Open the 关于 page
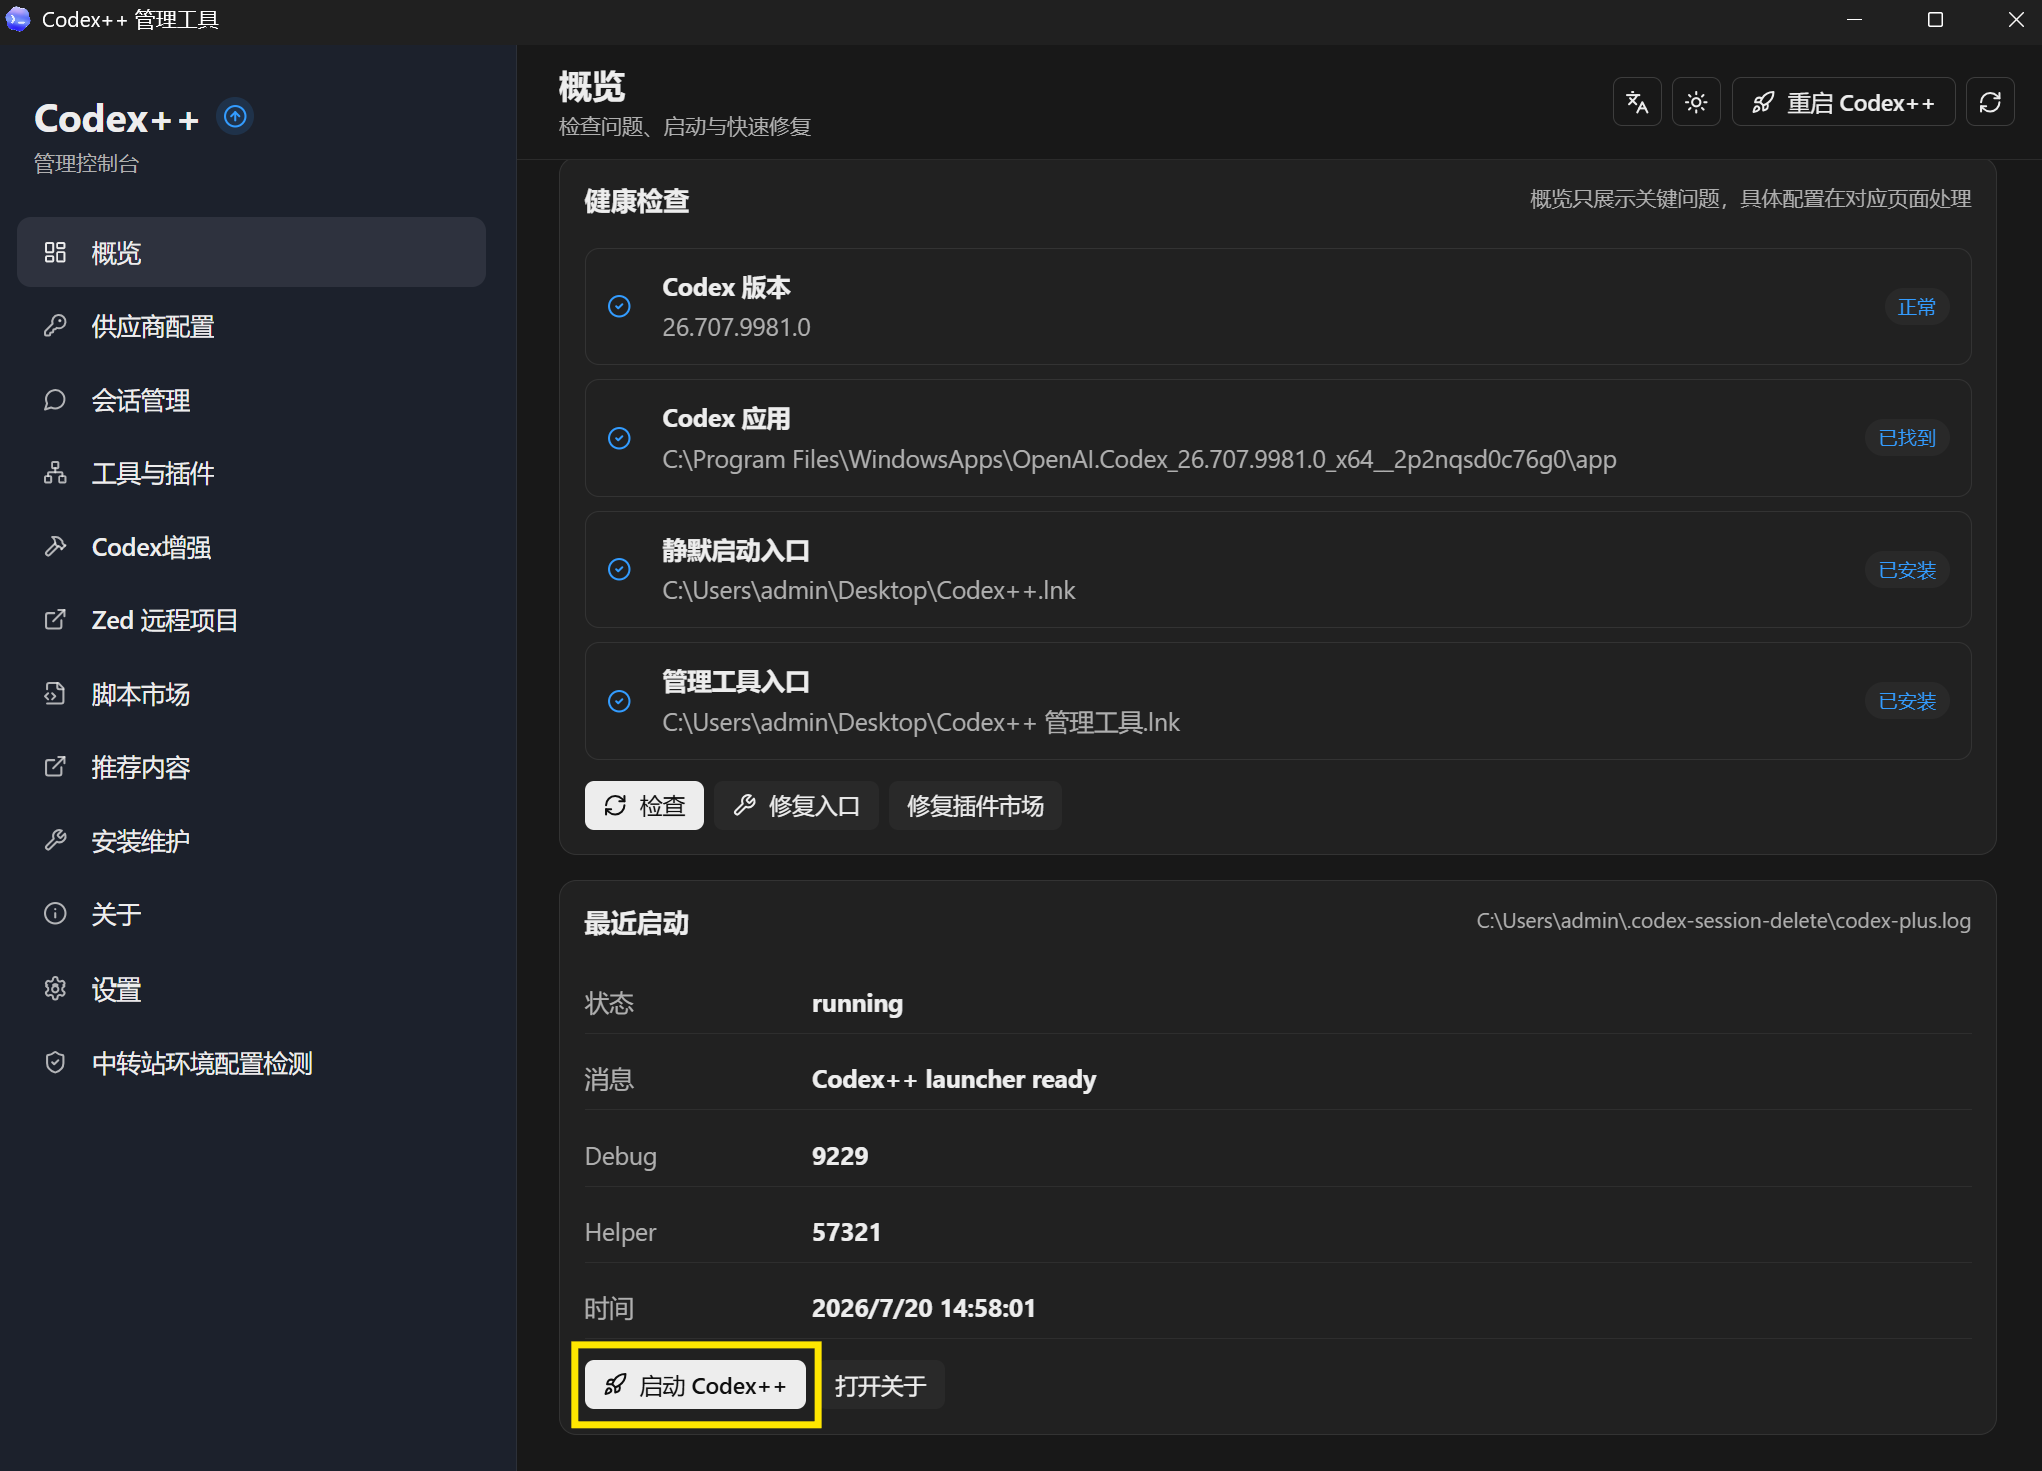 pyautogui.click(x=251, y=914)
